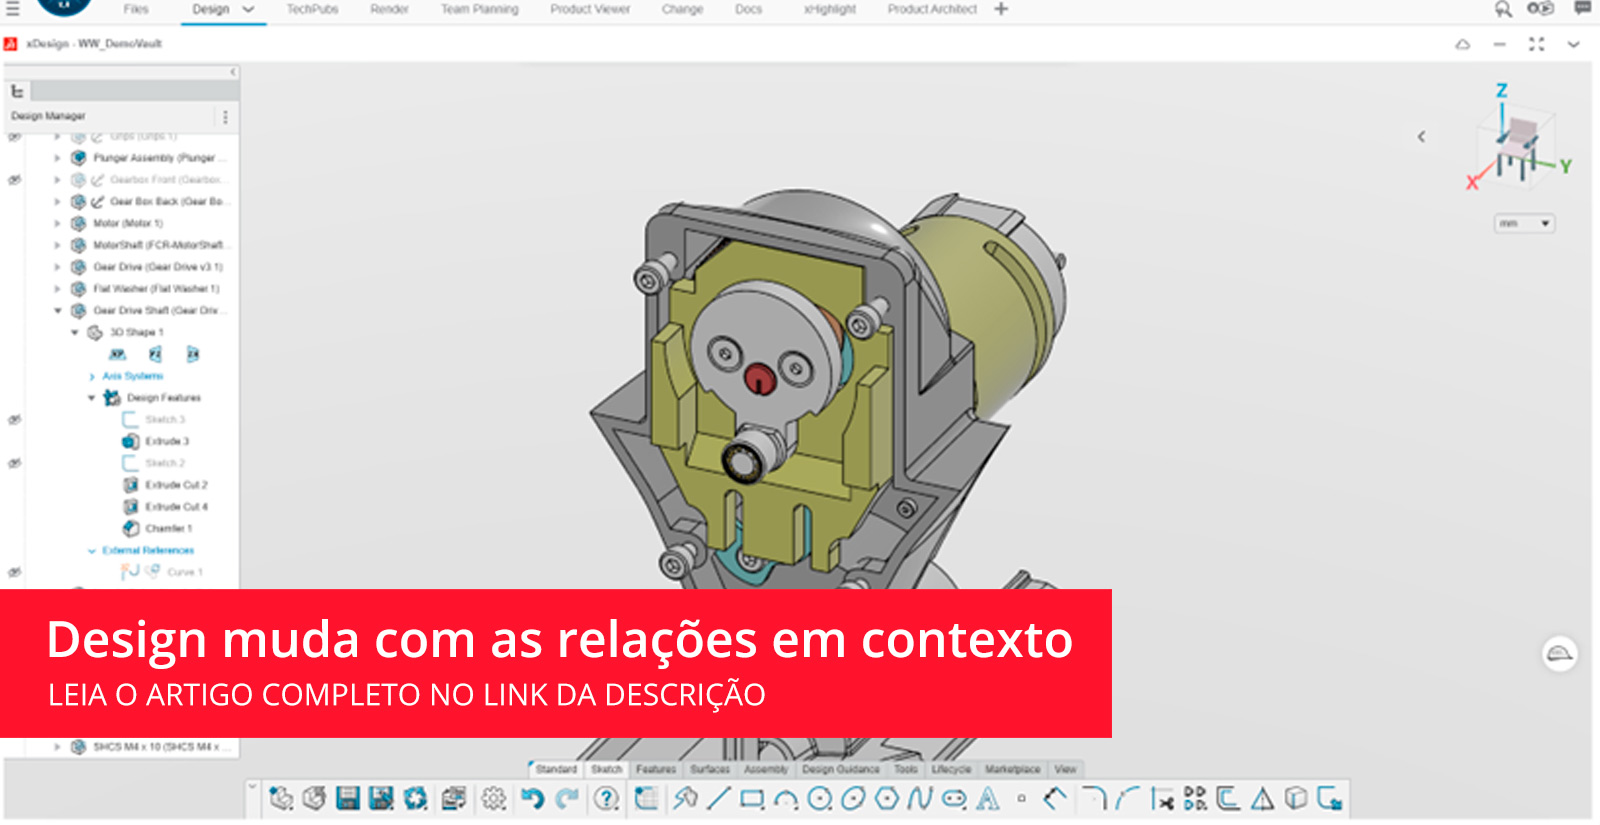1600x825 pixels.
Task: Open the Render app tab
Action: point(389,9)
